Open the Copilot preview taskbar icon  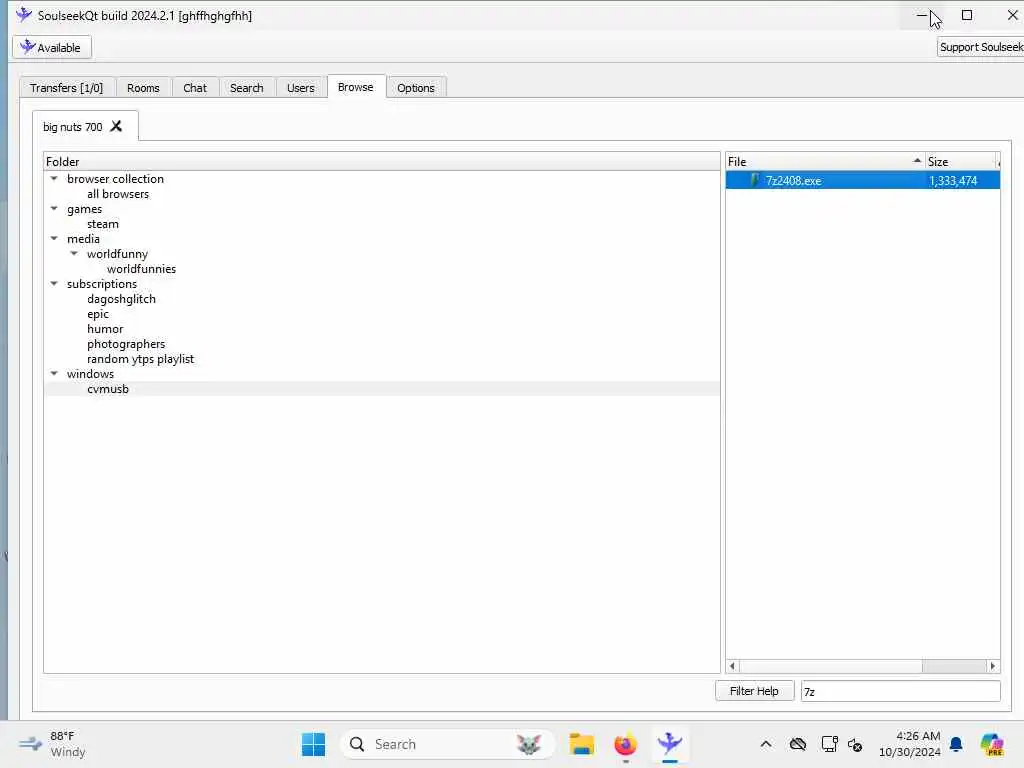pos(991,744)
